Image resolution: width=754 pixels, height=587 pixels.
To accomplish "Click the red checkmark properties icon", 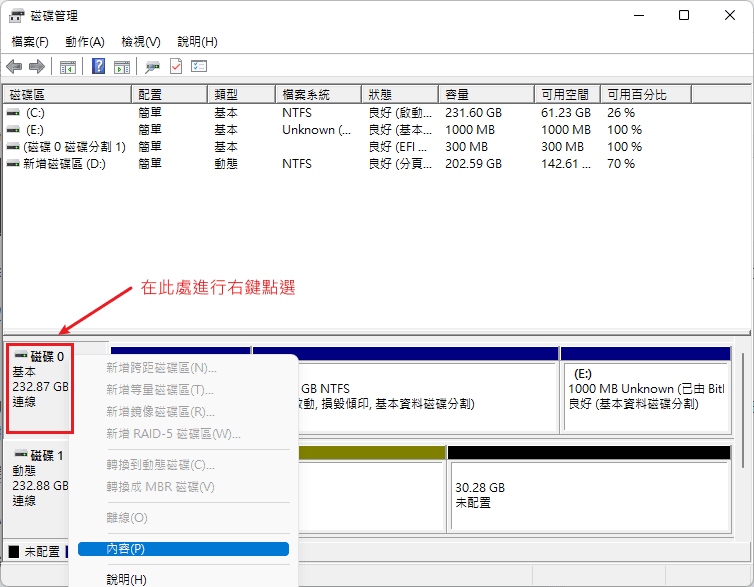I will (x=176, y=66).
